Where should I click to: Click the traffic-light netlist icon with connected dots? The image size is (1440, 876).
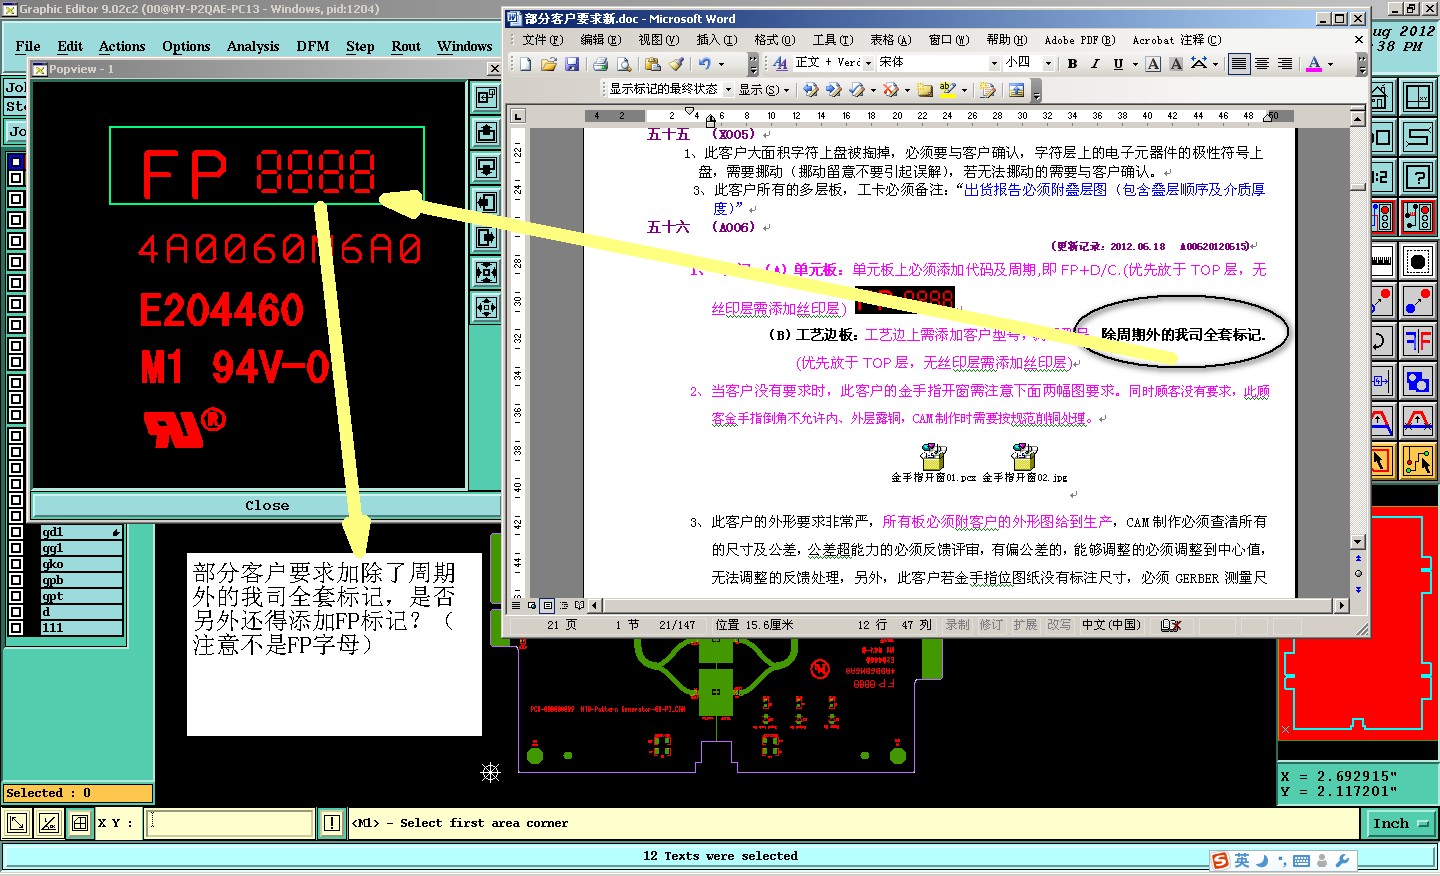1418,216
